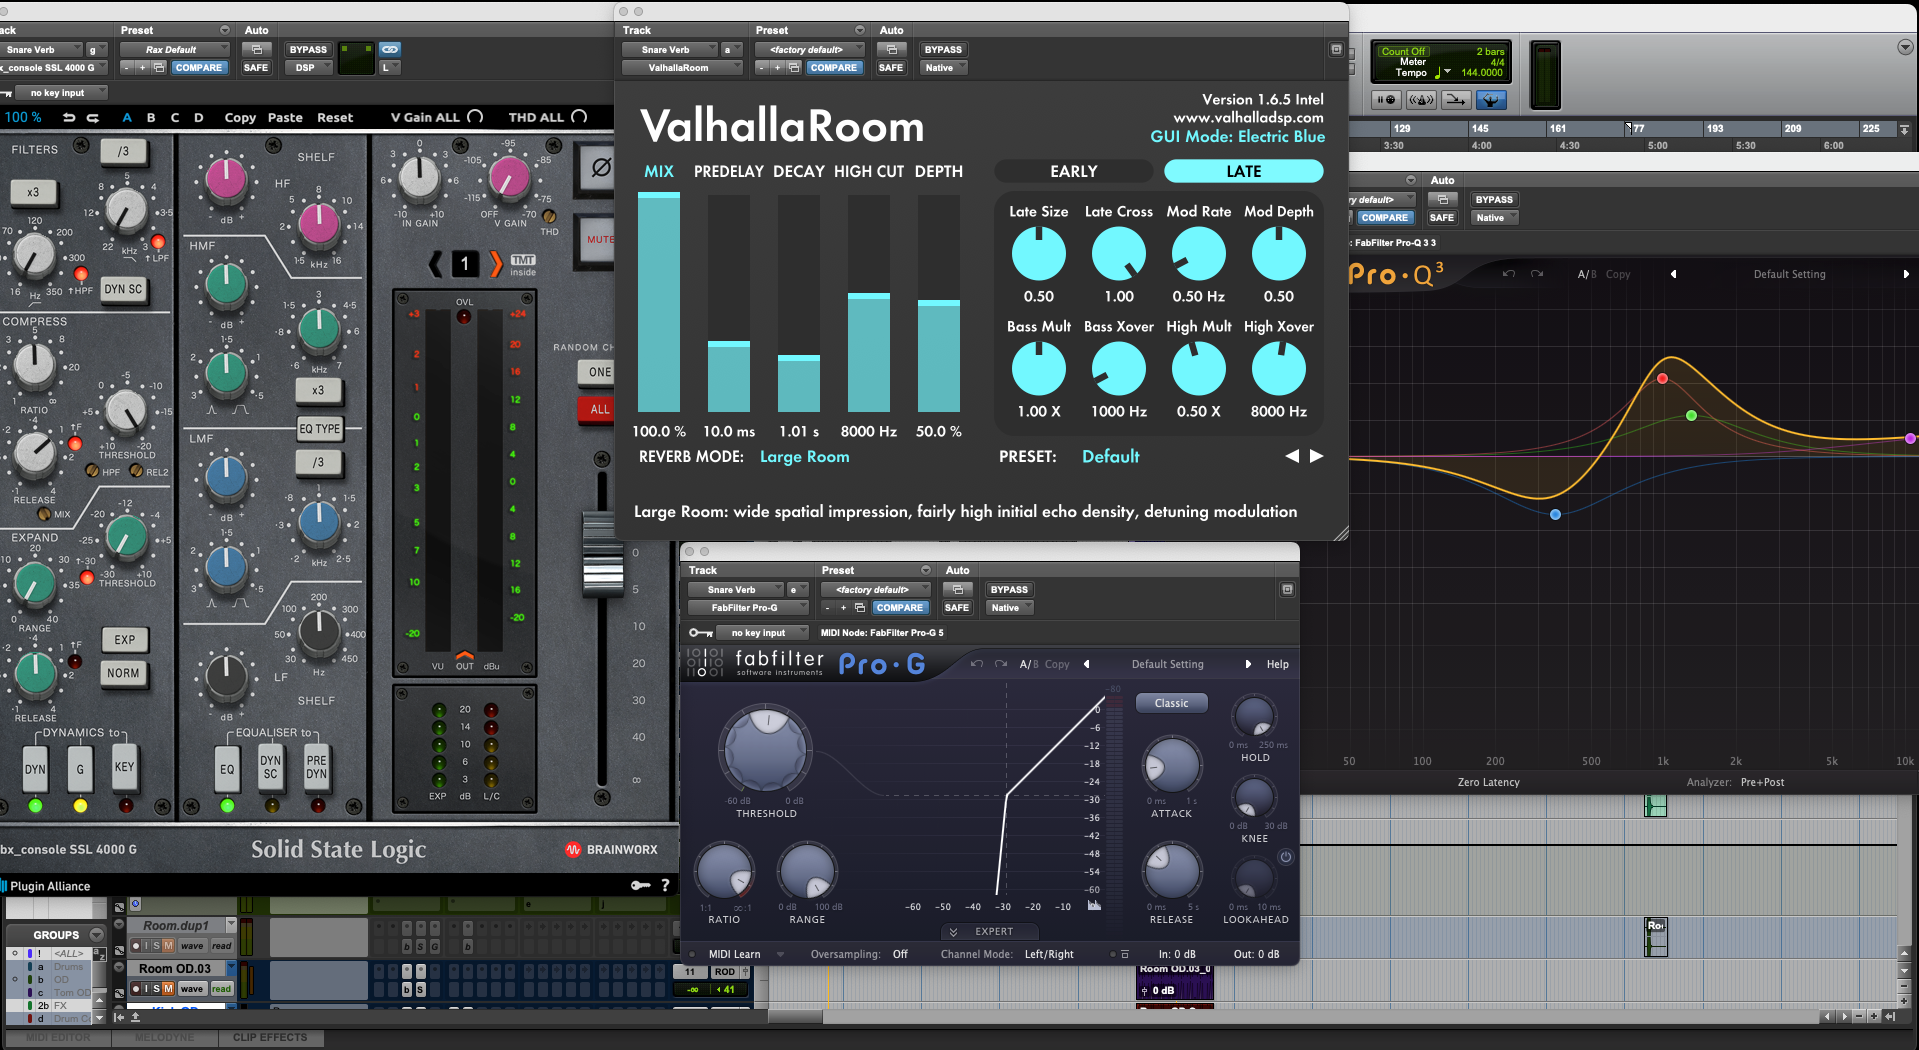Open Plugin Alliance question mark help
The height and width of the screenshot is (1050, 1919).
(665, 885)
